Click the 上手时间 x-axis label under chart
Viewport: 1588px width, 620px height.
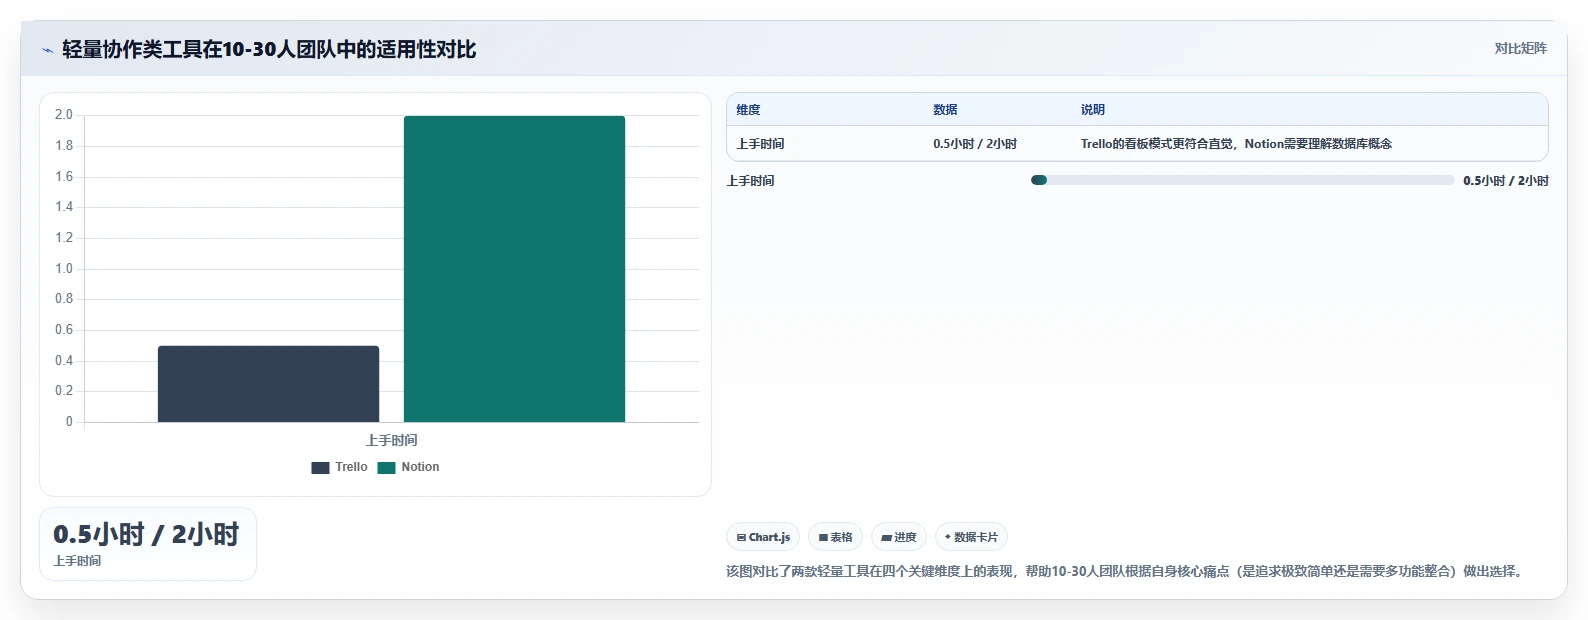[391, 440]
